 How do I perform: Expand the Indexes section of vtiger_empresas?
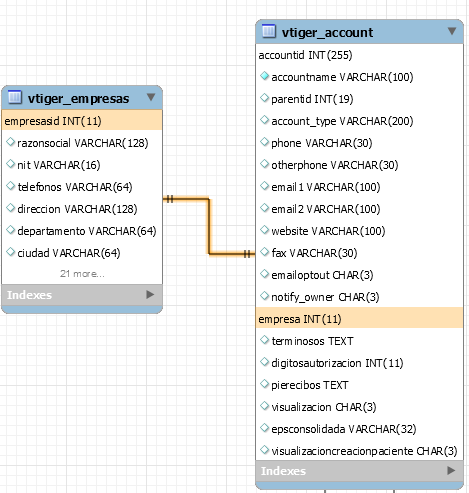coord(150,295)
